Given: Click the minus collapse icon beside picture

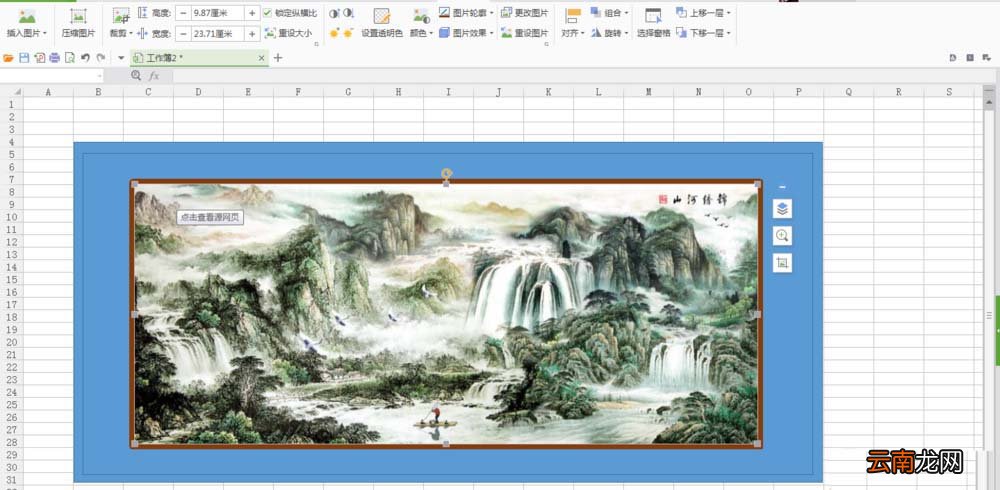Looking at the screenshot, I should coord(783,187).
